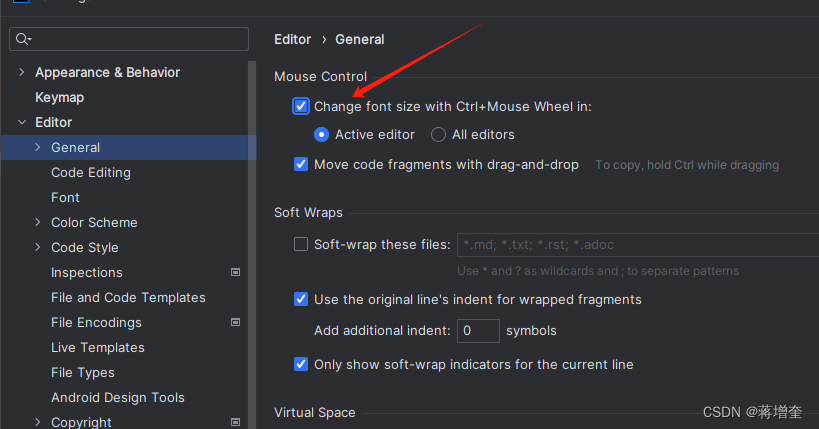
Task: Toggle Change font size with Ctrl+Mouse Wheel
Action: click(x=301, y=107)
